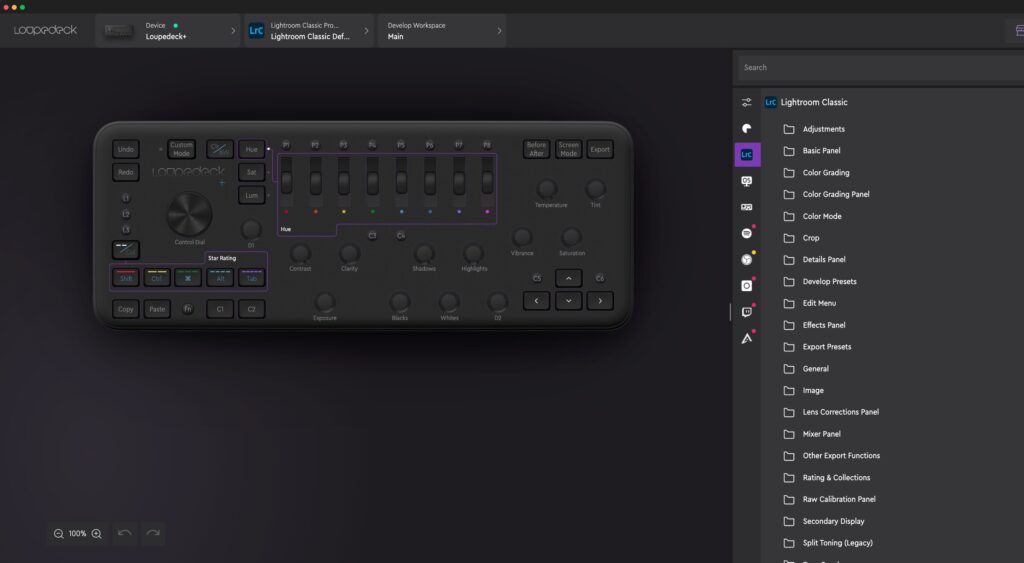Open the Spotify plugin sidebar icon
Viewport: 1024px width, 563px height.
coord(747,233)
